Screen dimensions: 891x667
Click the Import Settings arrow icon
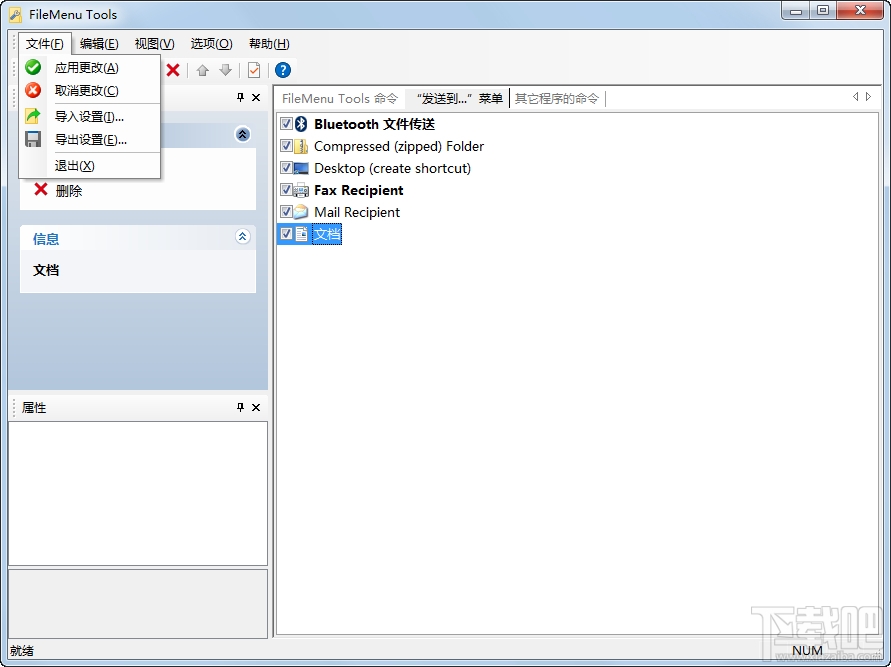point(33,116)
